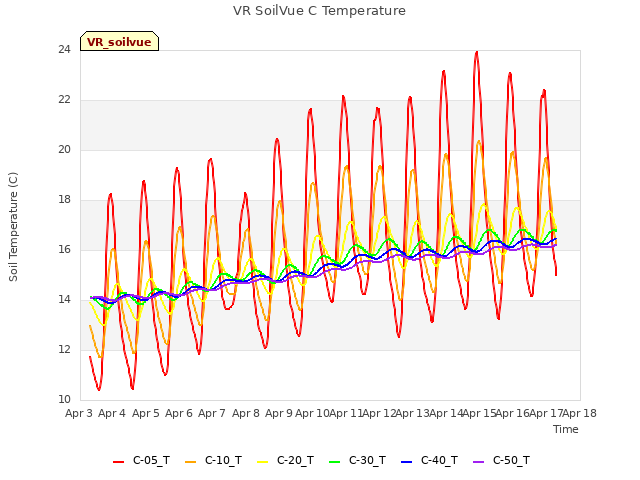Select the C-10_T legend label
The image size is (640, 480).
click(223, 460)
